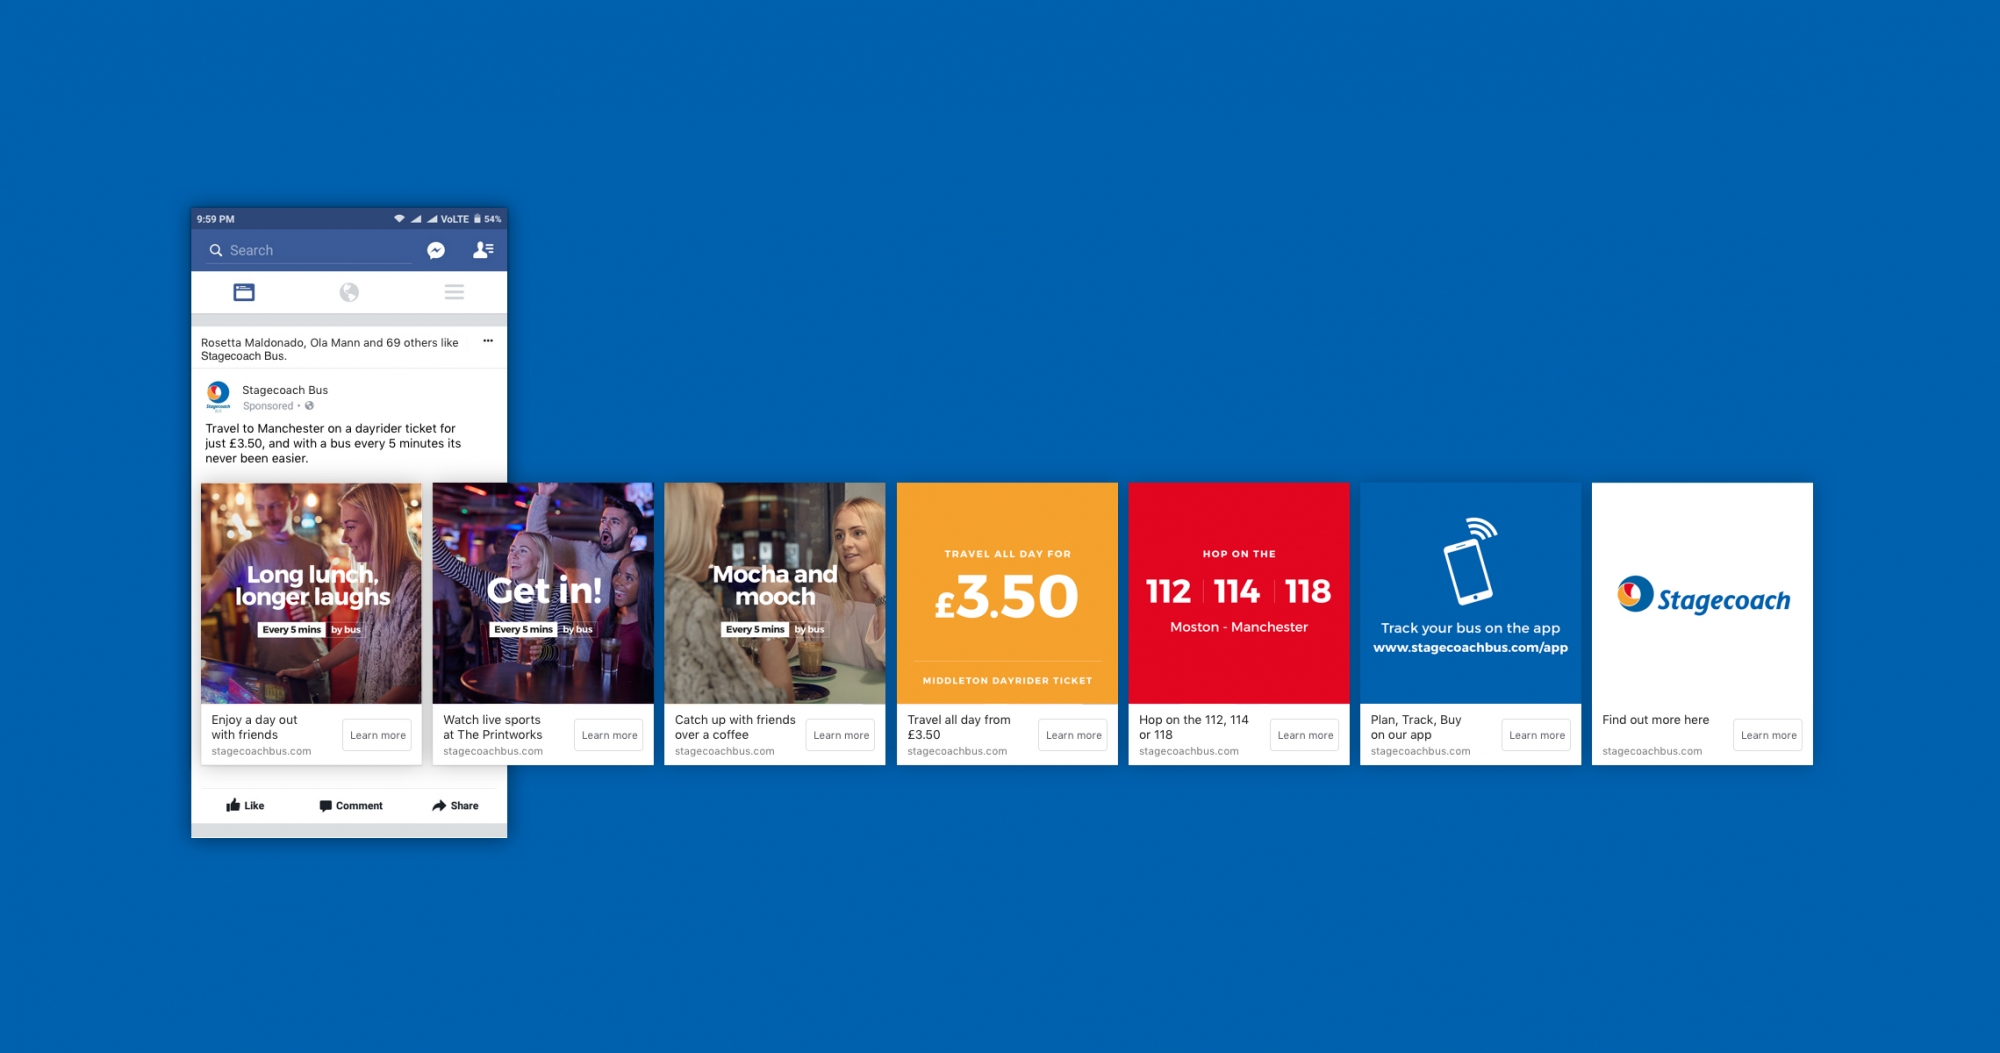Switch to the News Feed tab

[x=244, y=292]
